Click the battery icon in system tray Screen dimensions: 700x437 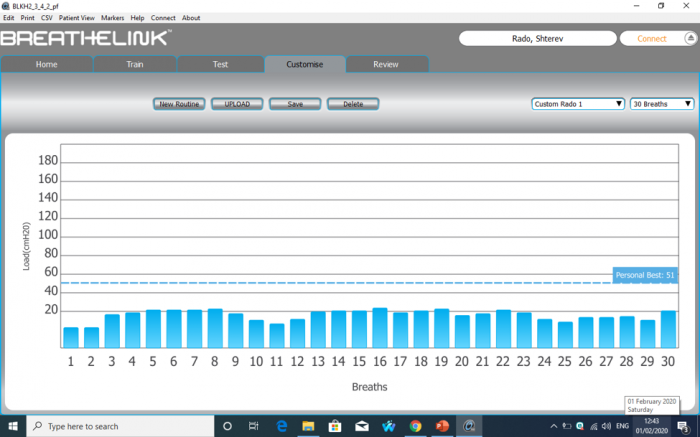(x=567, y=426)
